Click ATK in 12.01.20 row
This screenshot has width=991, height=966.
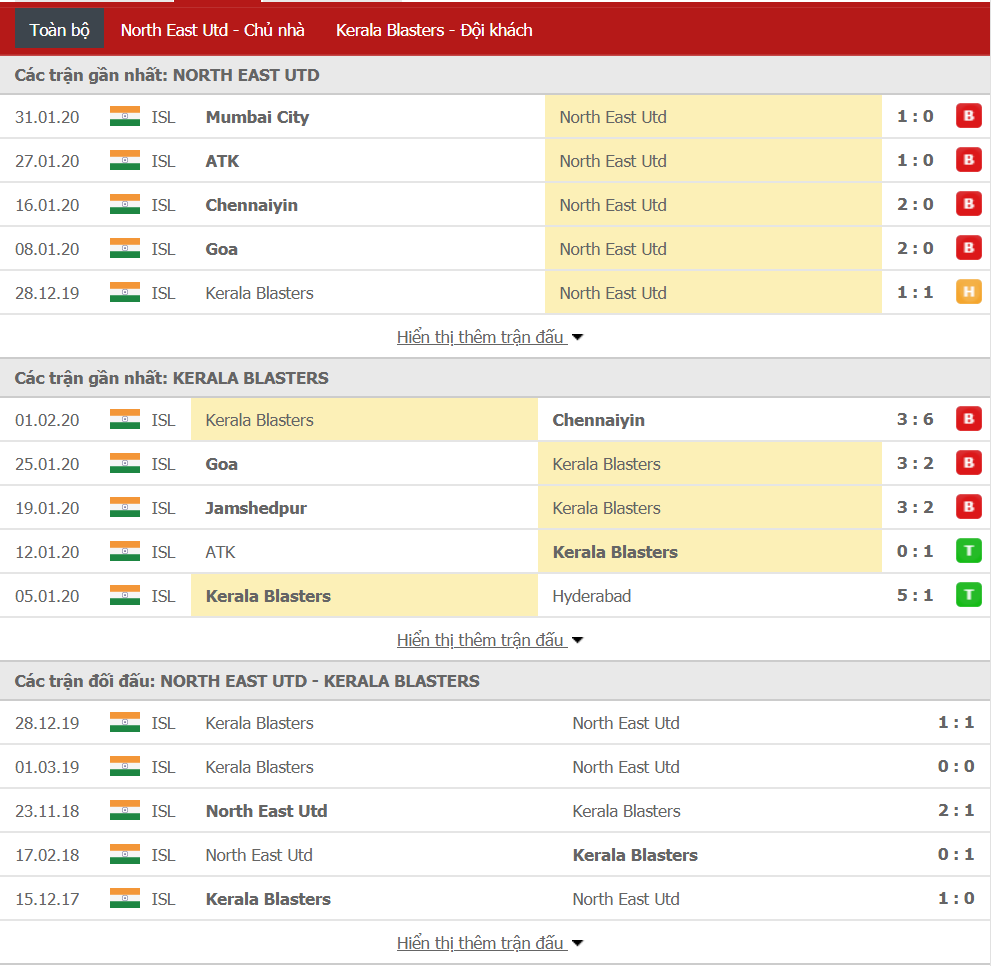tap(221, 552)
